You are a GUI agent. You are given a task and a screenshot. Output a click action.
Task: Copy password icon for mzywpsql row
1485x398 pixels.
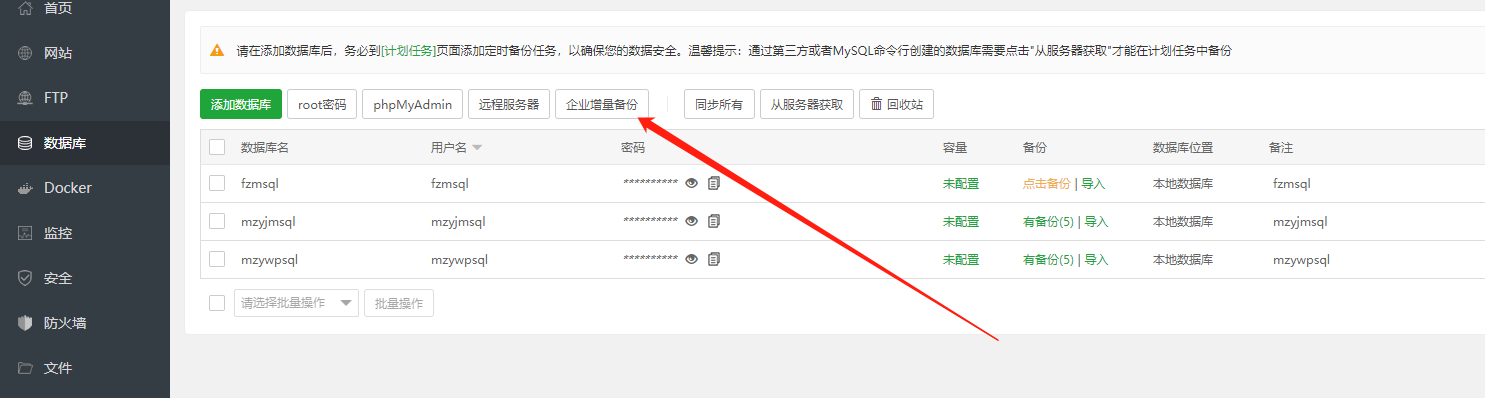click(714, 259)
